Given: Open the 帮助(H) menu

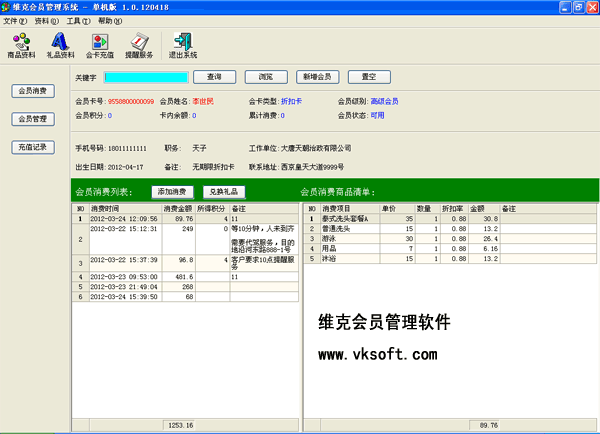Looking at the screenshot, I should (109, 20).
